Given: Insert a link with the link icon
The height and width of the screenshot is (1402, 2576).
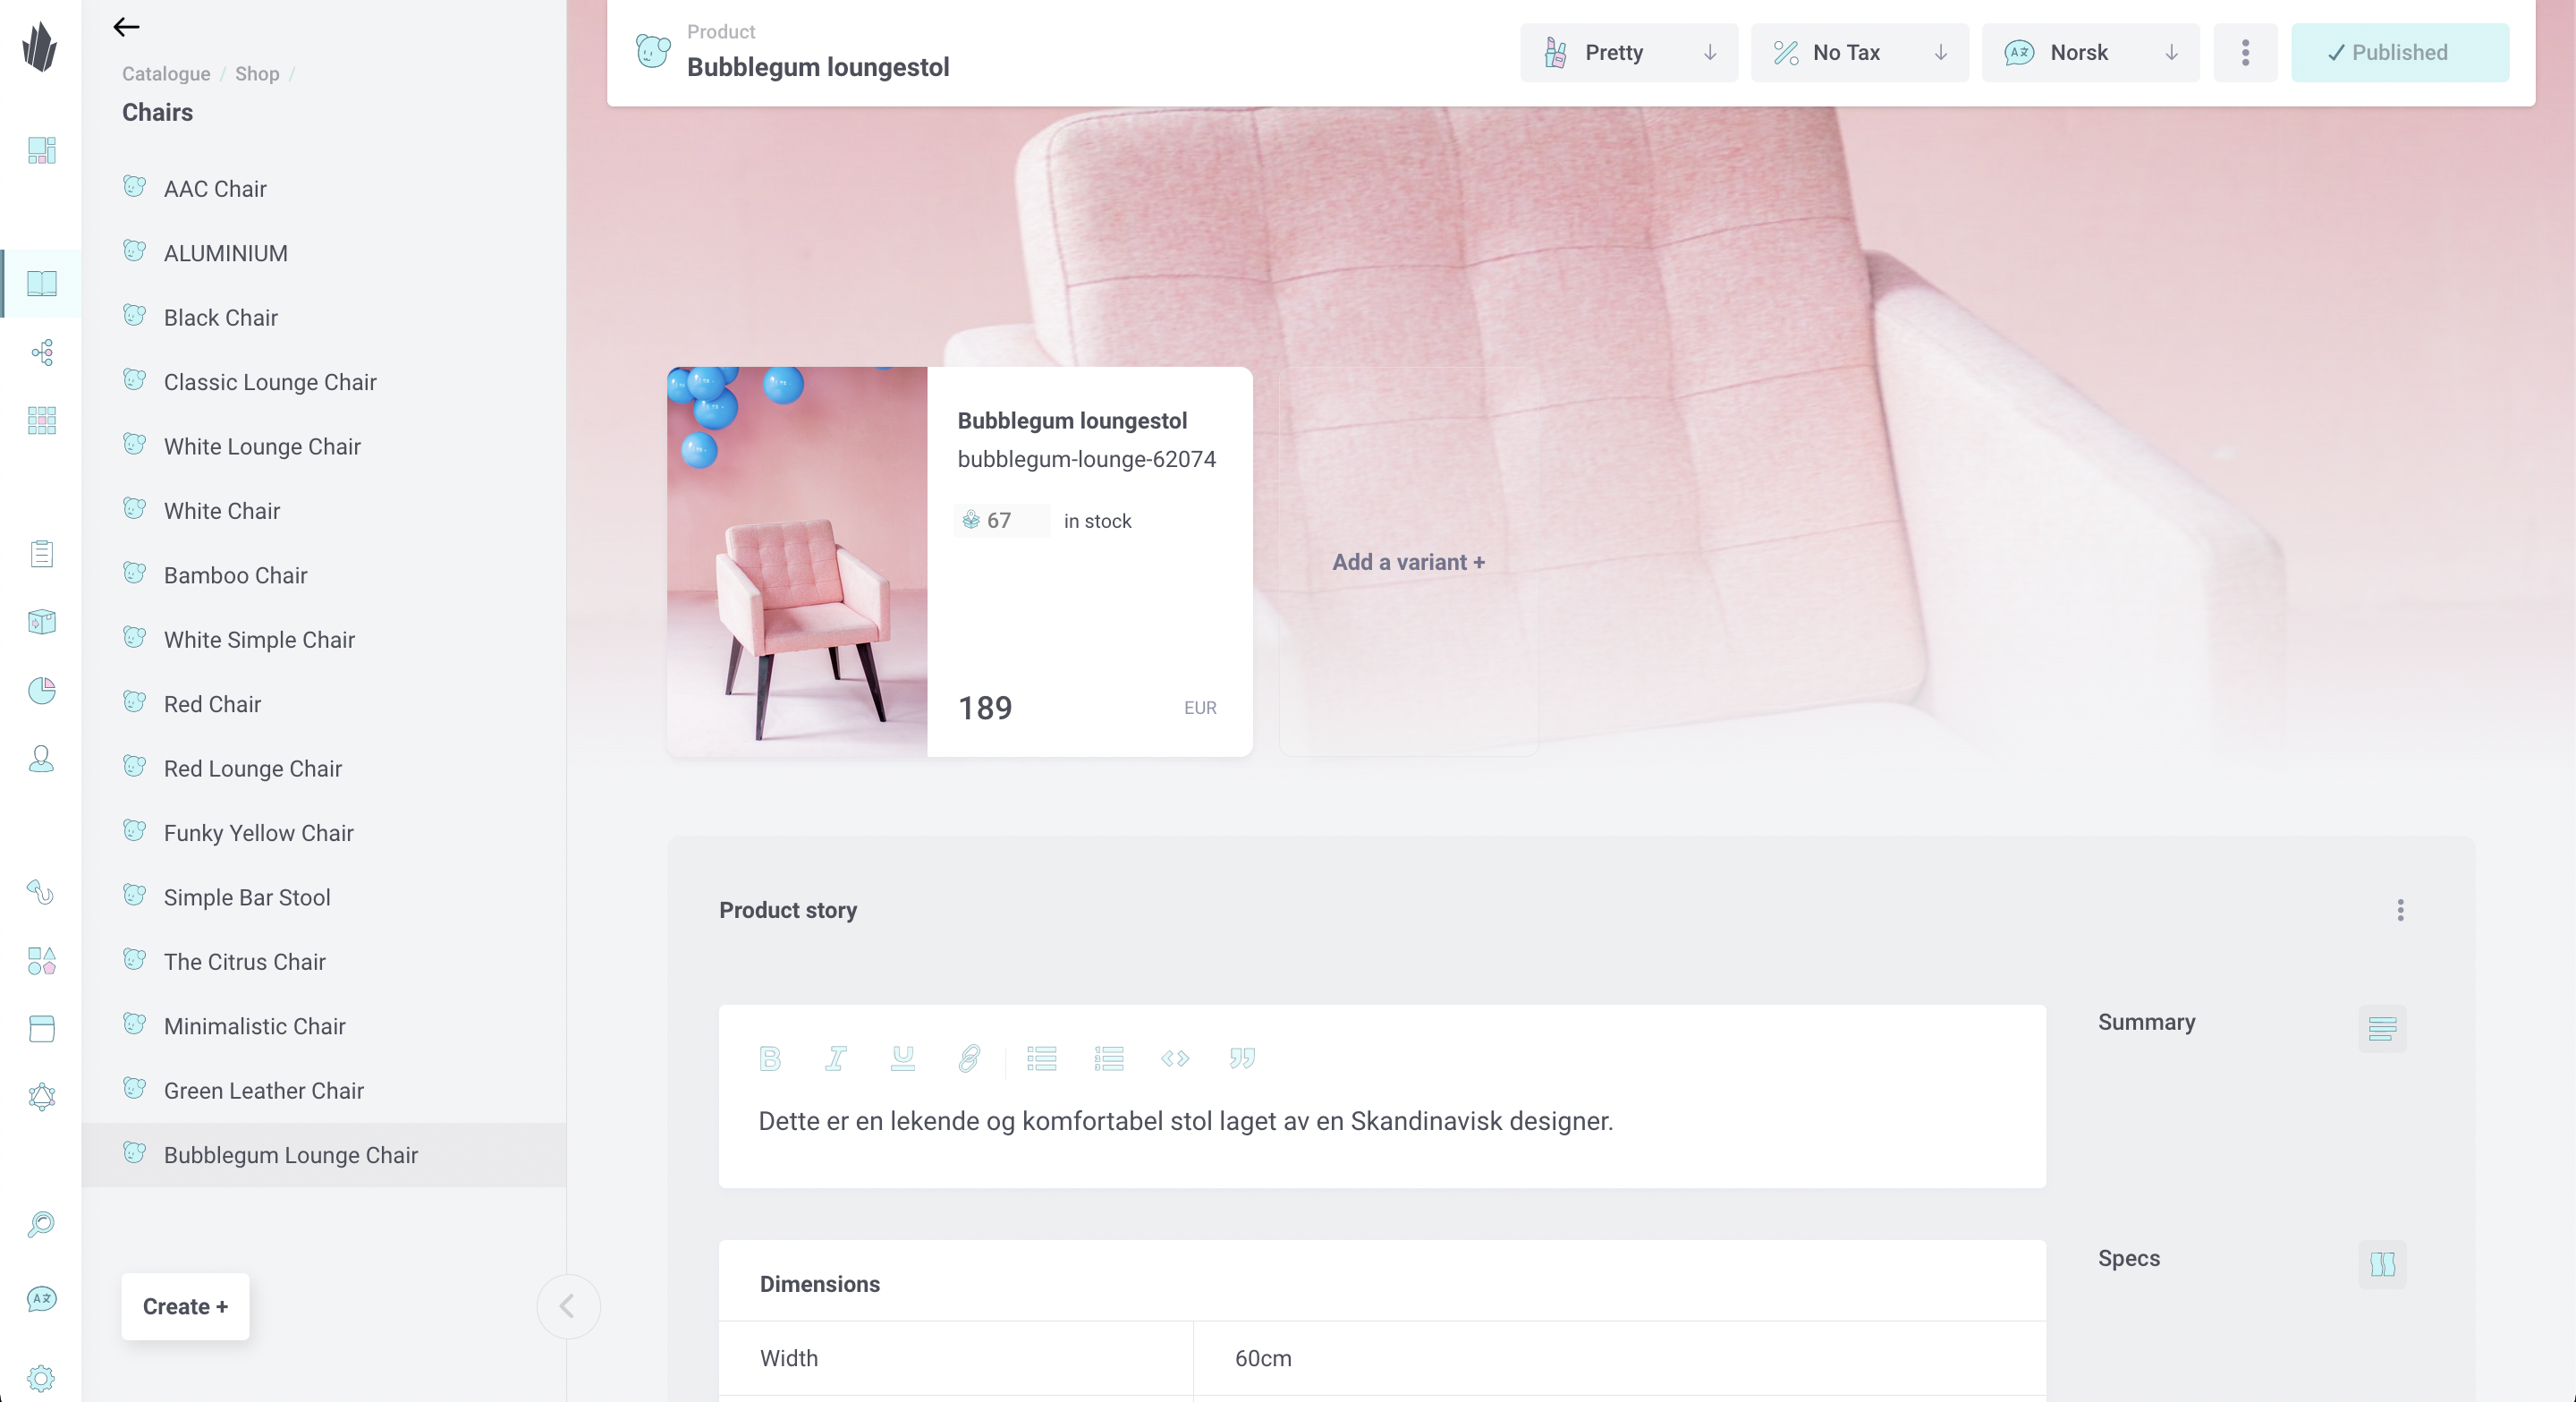Looking at the screenshot, I should (969, 1058).
